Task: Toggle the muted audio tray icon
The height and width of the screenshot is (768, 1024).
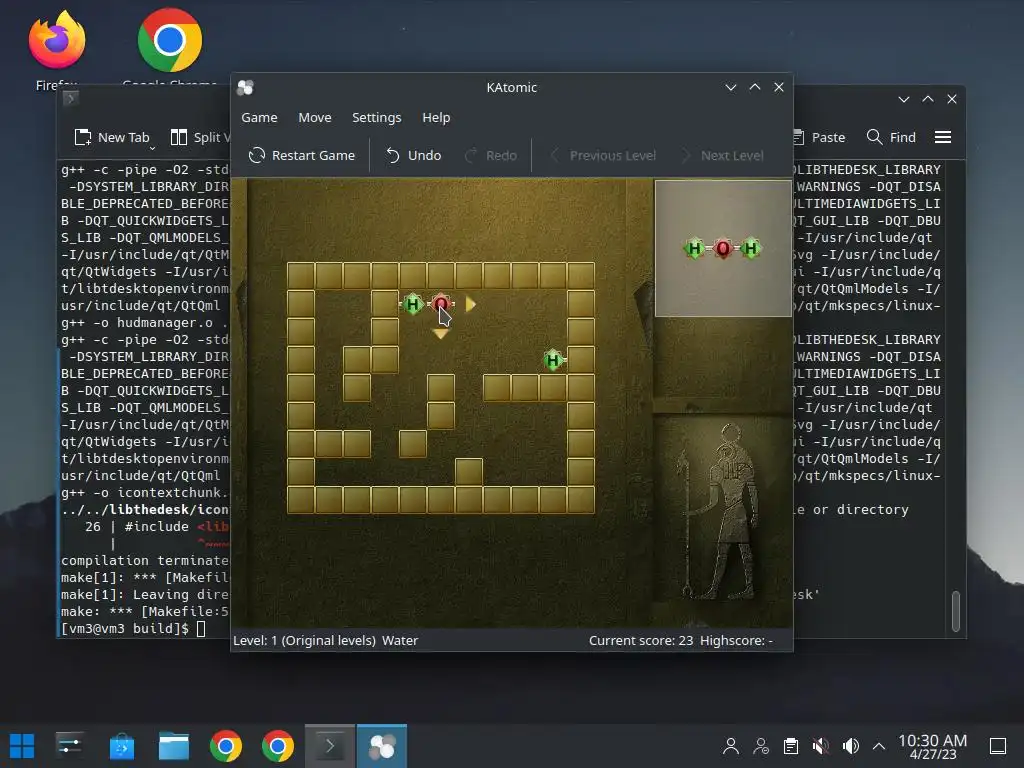Action: [820, 746]
